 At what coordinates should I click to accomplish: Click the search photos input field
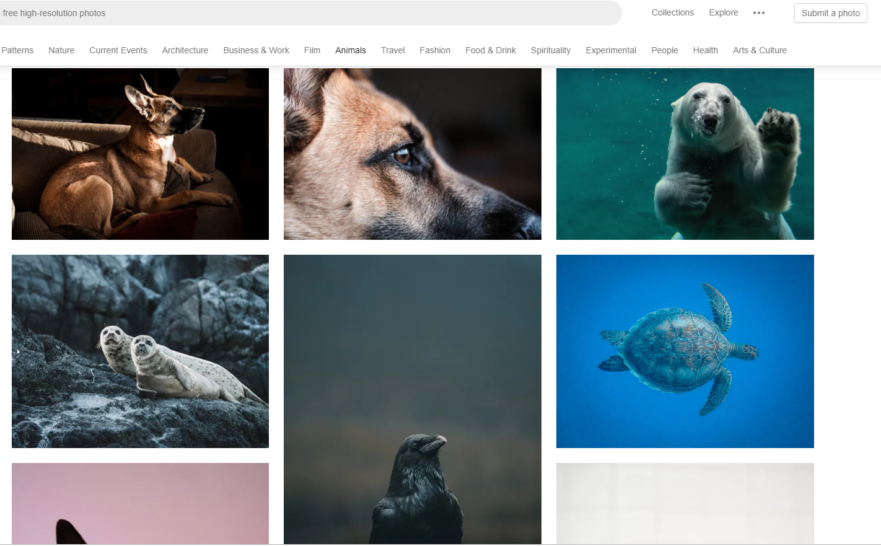pos(310,13)
